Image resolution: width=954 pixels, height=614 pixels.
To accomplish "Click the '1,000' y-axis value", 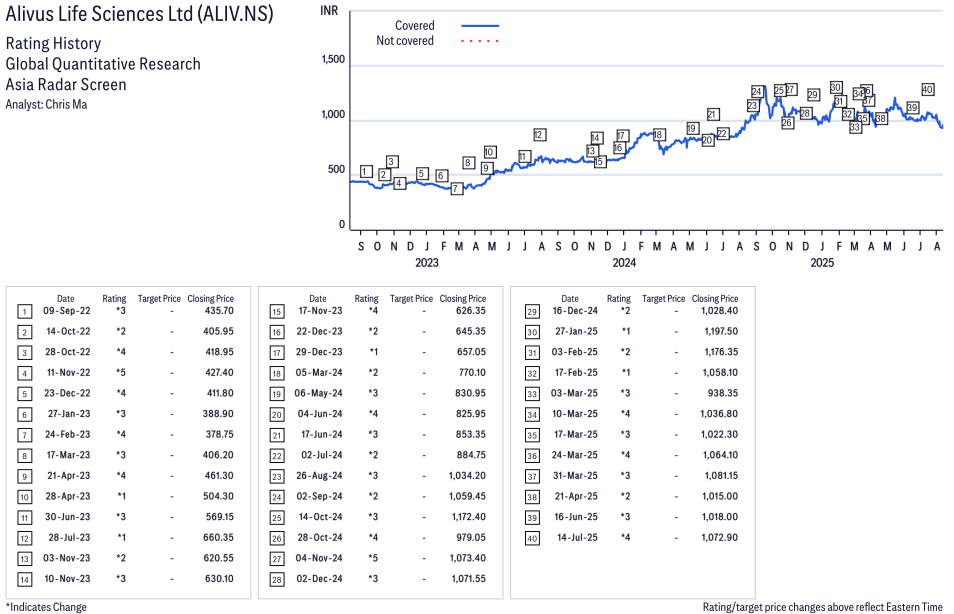I will [x=333, y=114].
